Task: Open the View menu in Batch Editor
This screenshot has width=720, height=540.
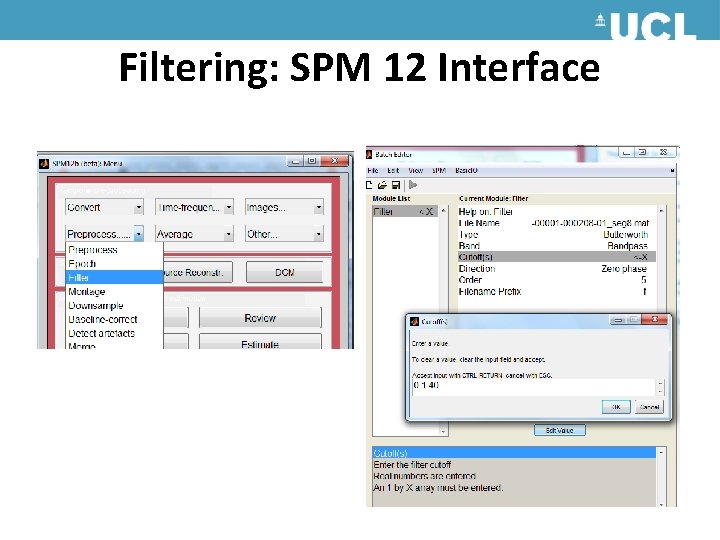Action: point(415,170)
